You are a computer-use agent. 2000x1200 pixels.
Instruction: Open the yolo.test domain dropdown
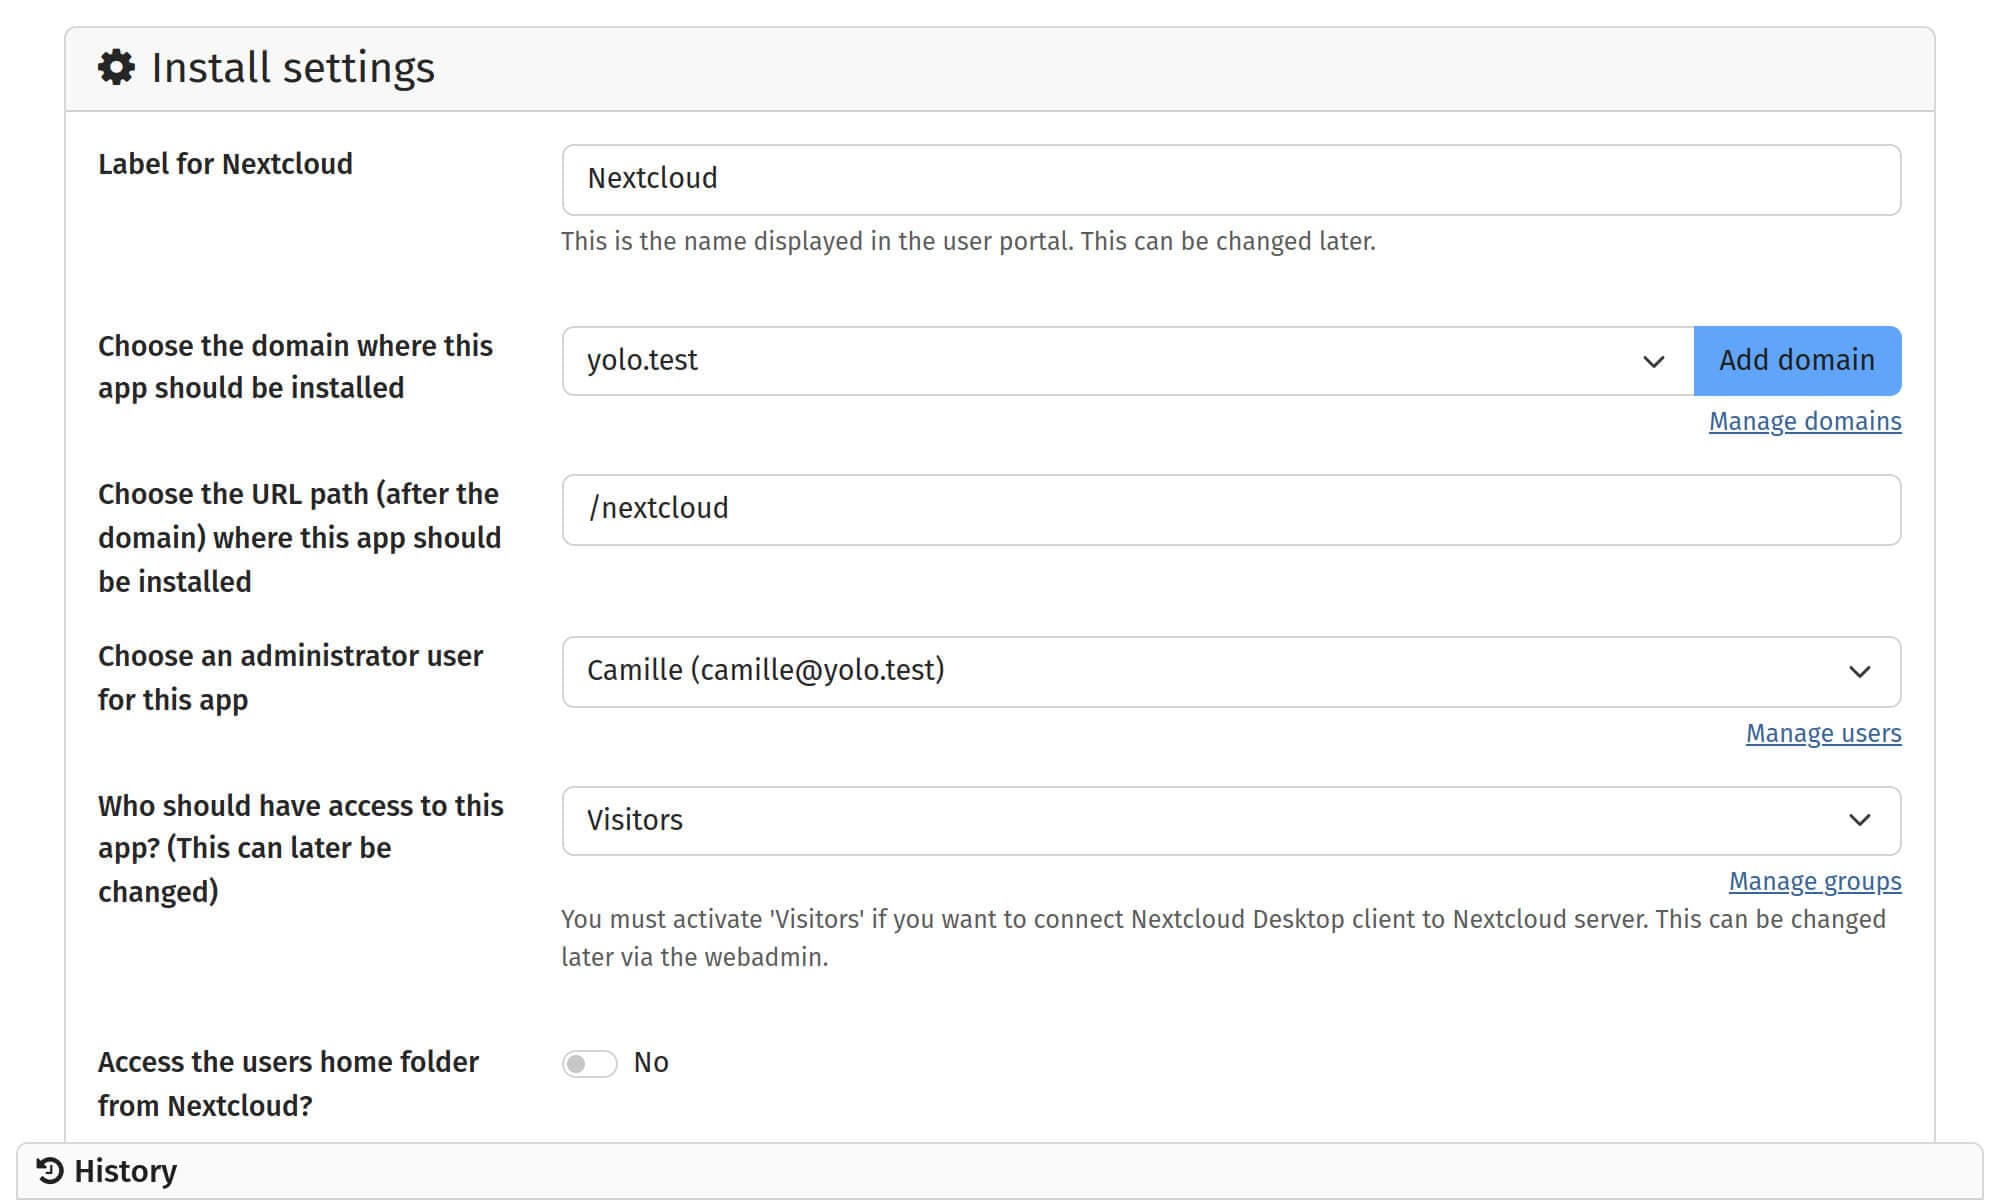click(x=1127, y=361)
